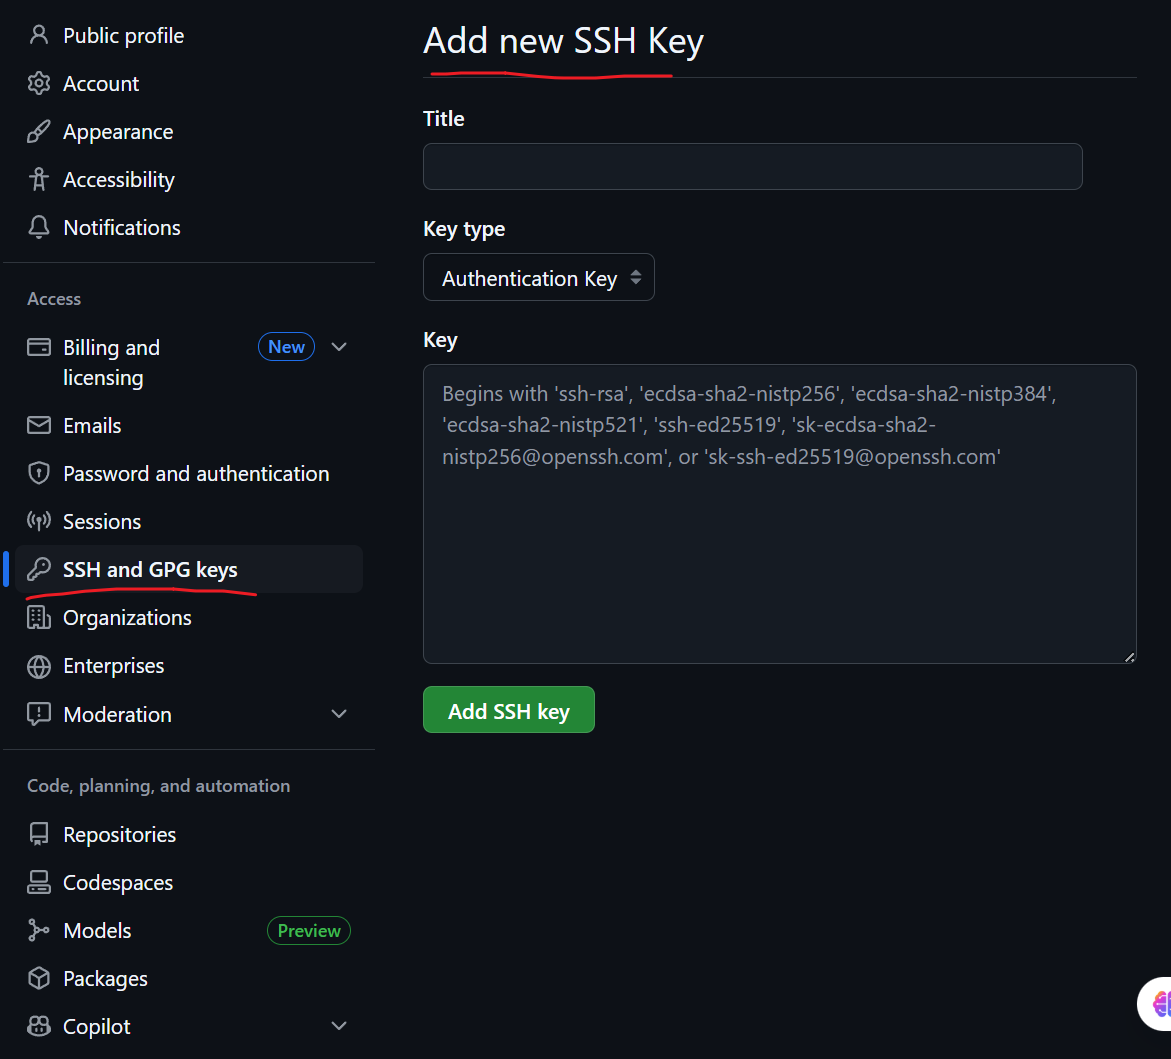The height and width of the screenshot is (1059, 1171).
Task: Click the Title field label
Action: (x=444, y=119)
